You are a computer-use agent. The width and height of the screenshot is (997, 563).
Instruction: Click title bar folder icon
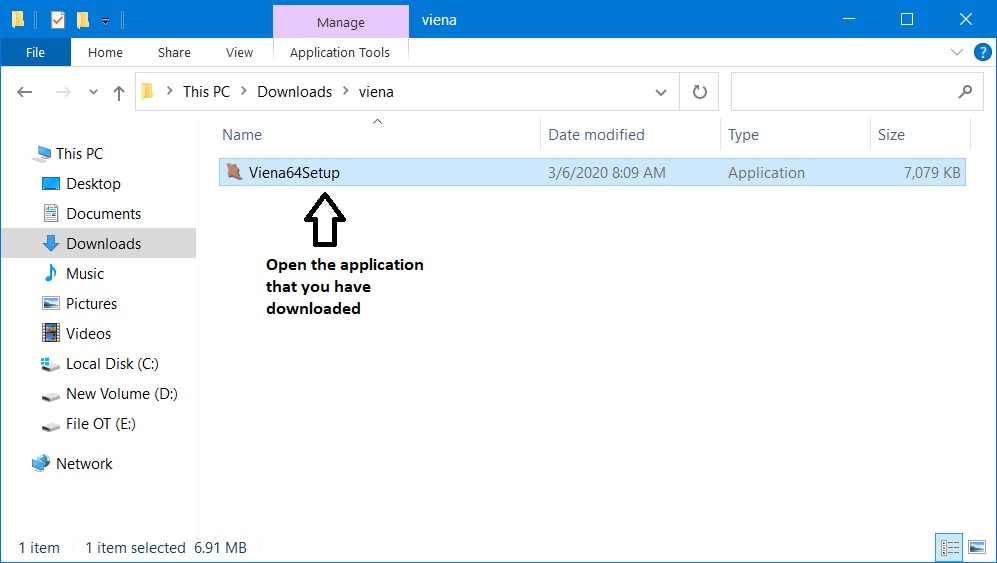[18, 20]
